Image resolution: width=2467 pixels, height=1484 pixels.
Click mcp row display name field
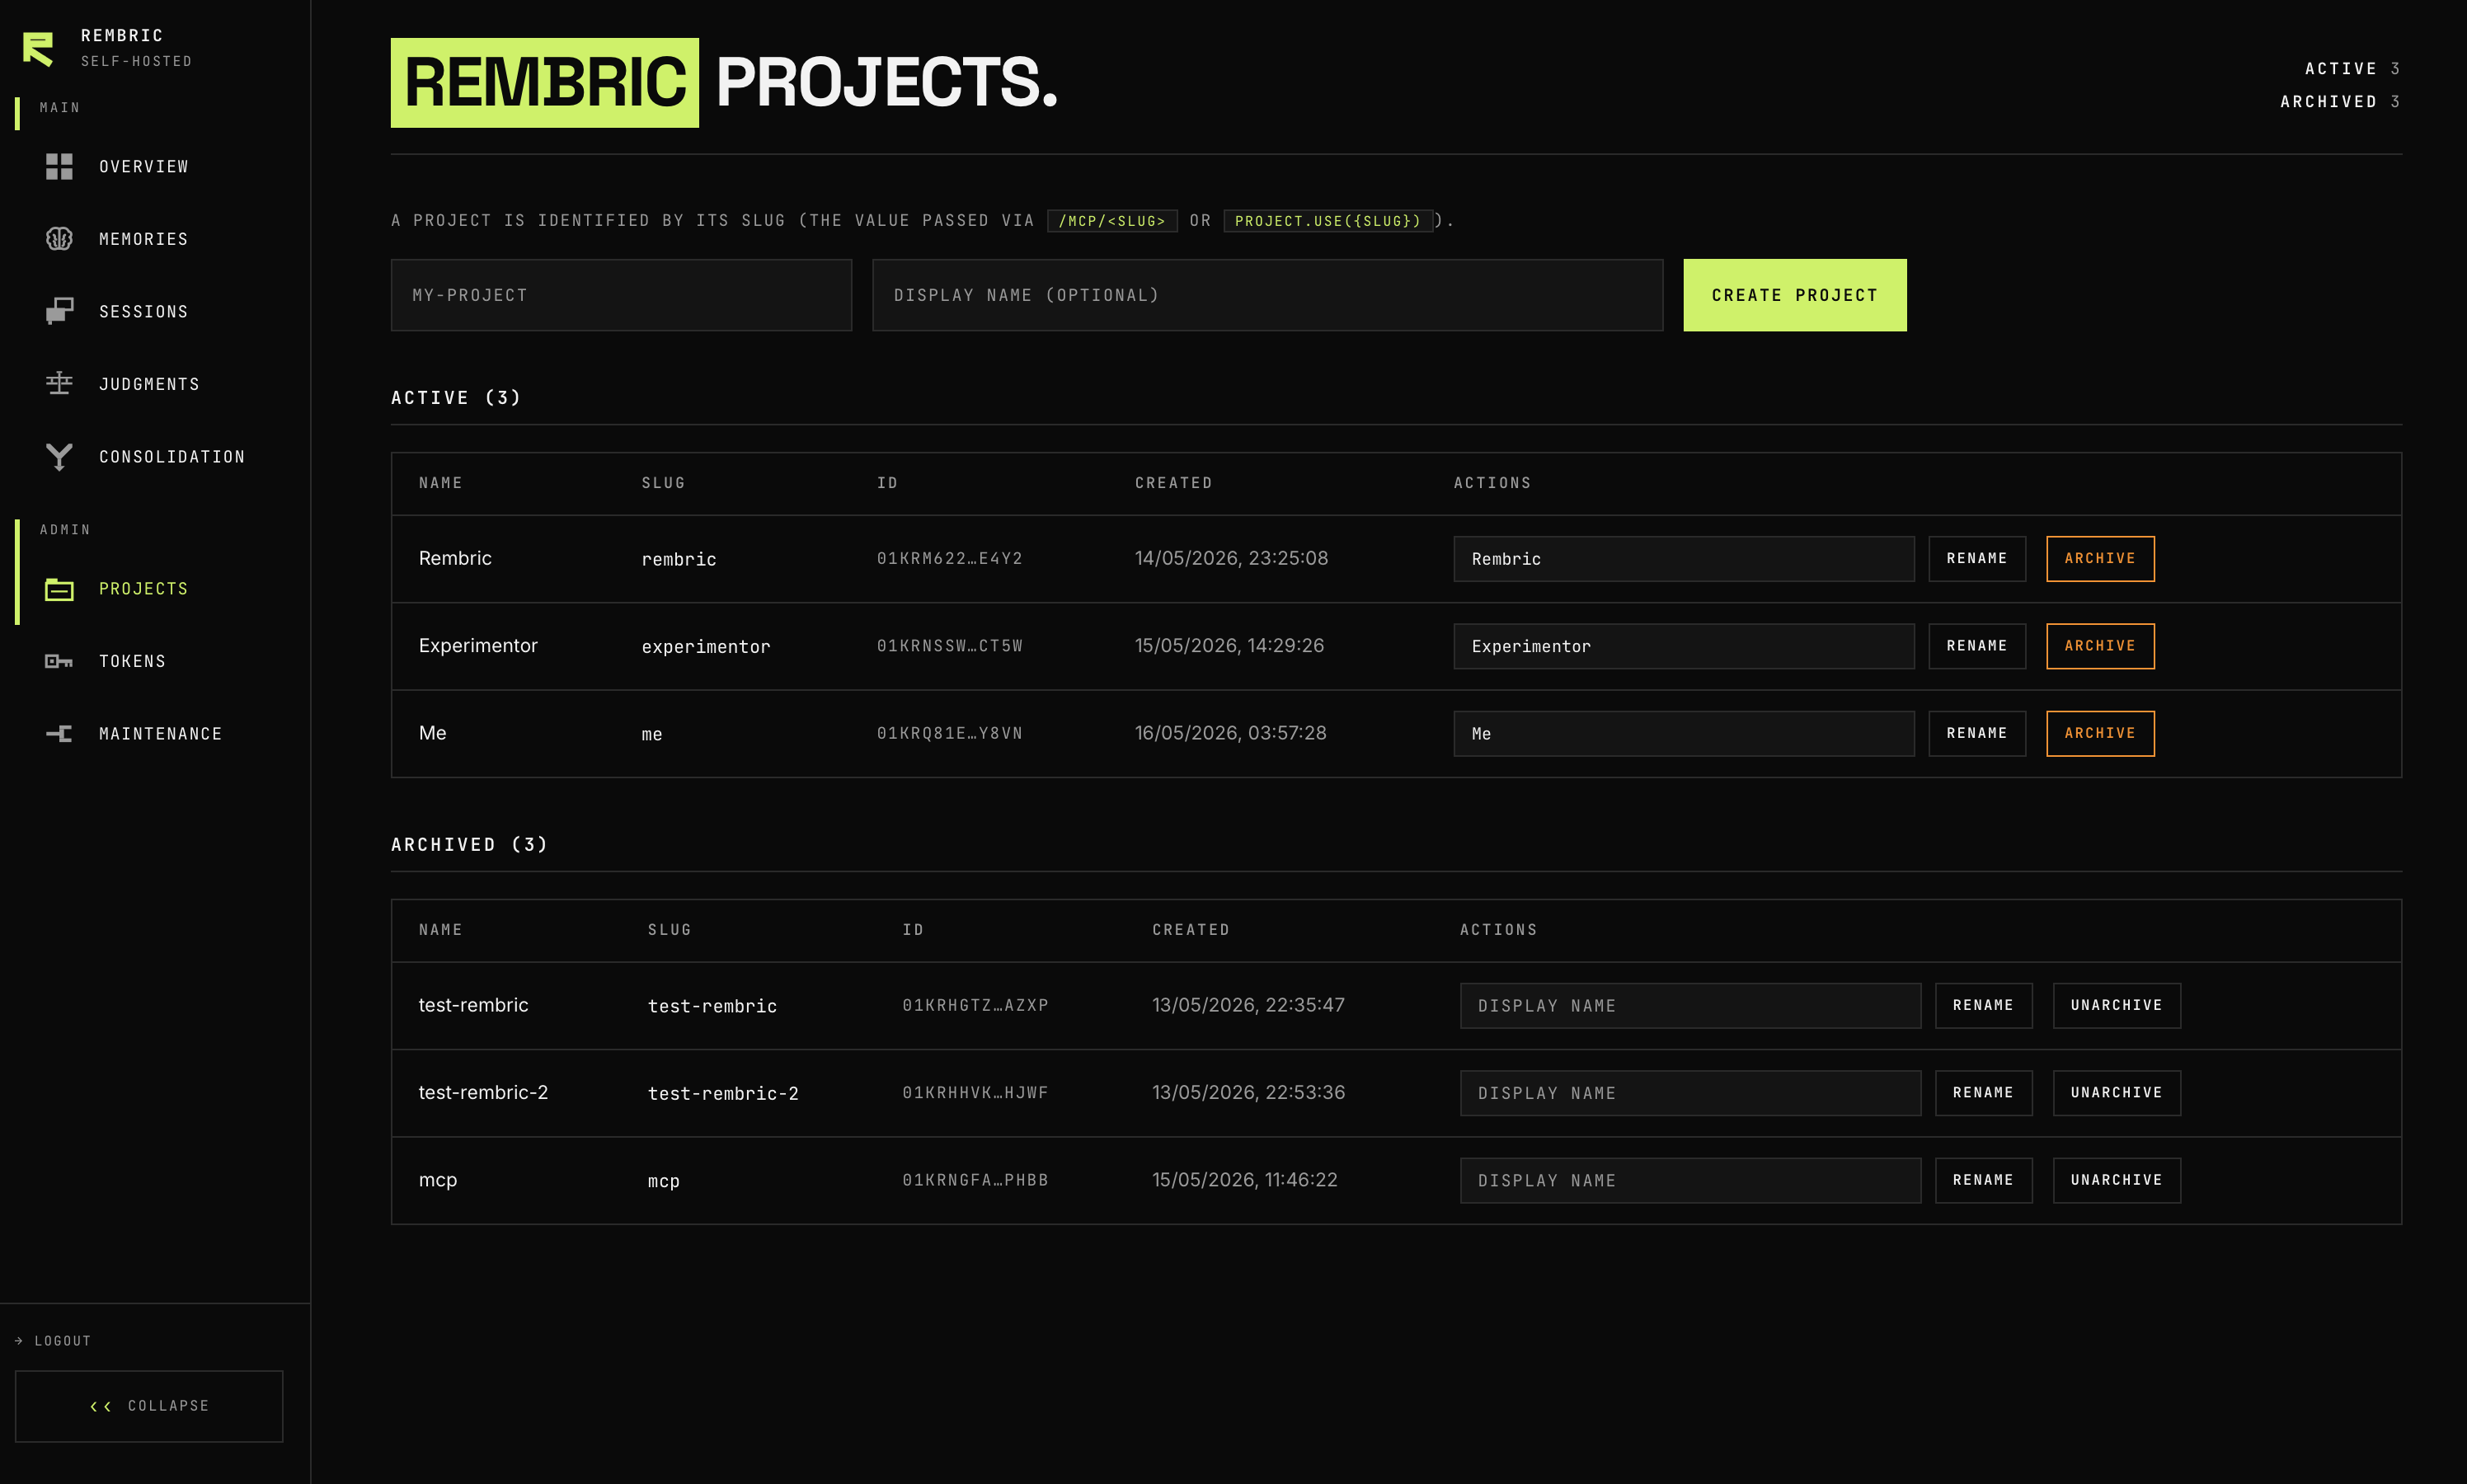(x=1690, y=1180)
